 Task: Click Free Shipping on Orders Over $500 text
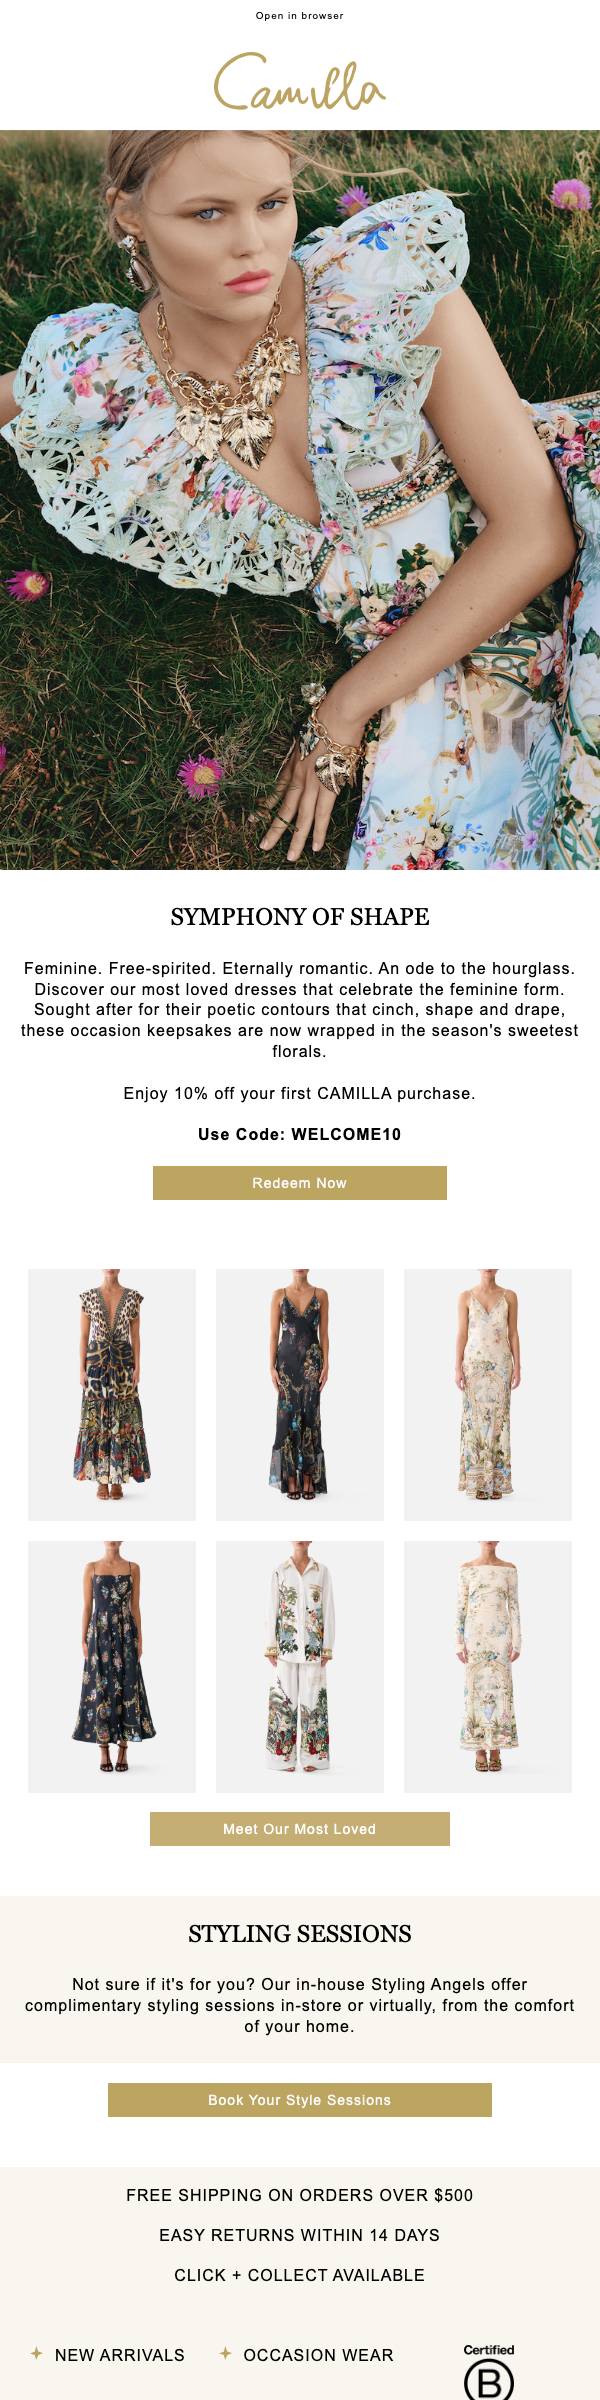click(300, 2195)
